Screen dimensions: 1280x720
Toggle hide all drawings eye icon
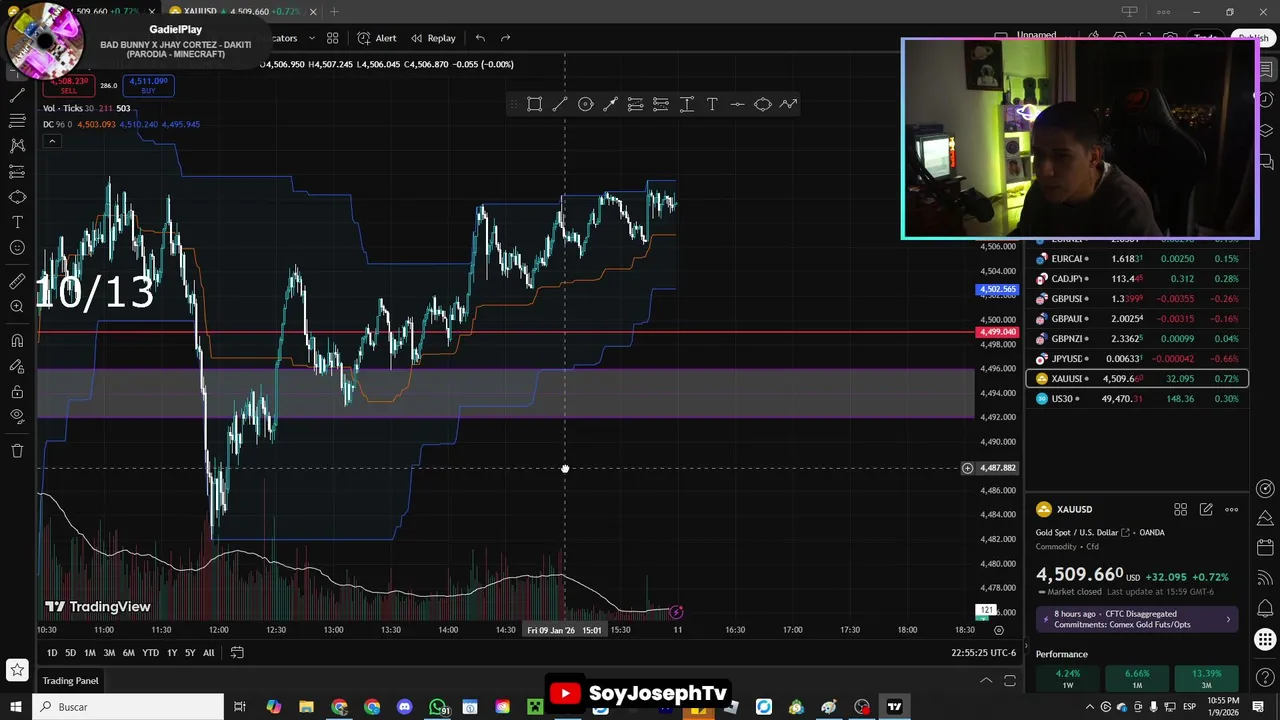(x=17, y=416)
